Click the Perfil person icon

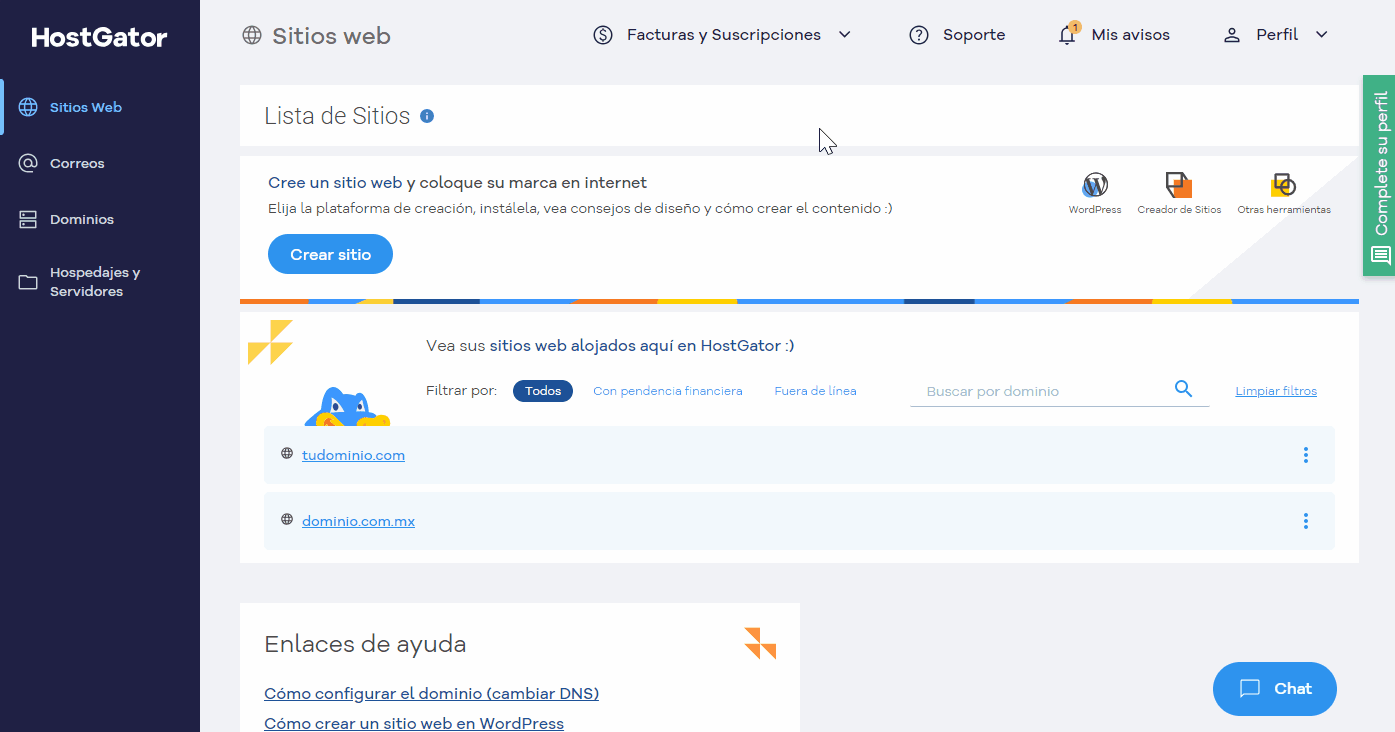[1232, 35]
